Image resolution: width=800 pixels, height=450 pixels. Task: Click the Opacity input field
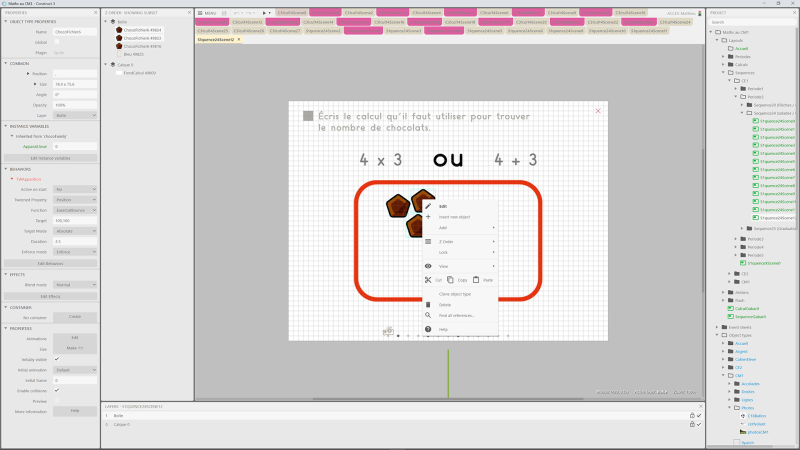75,105
